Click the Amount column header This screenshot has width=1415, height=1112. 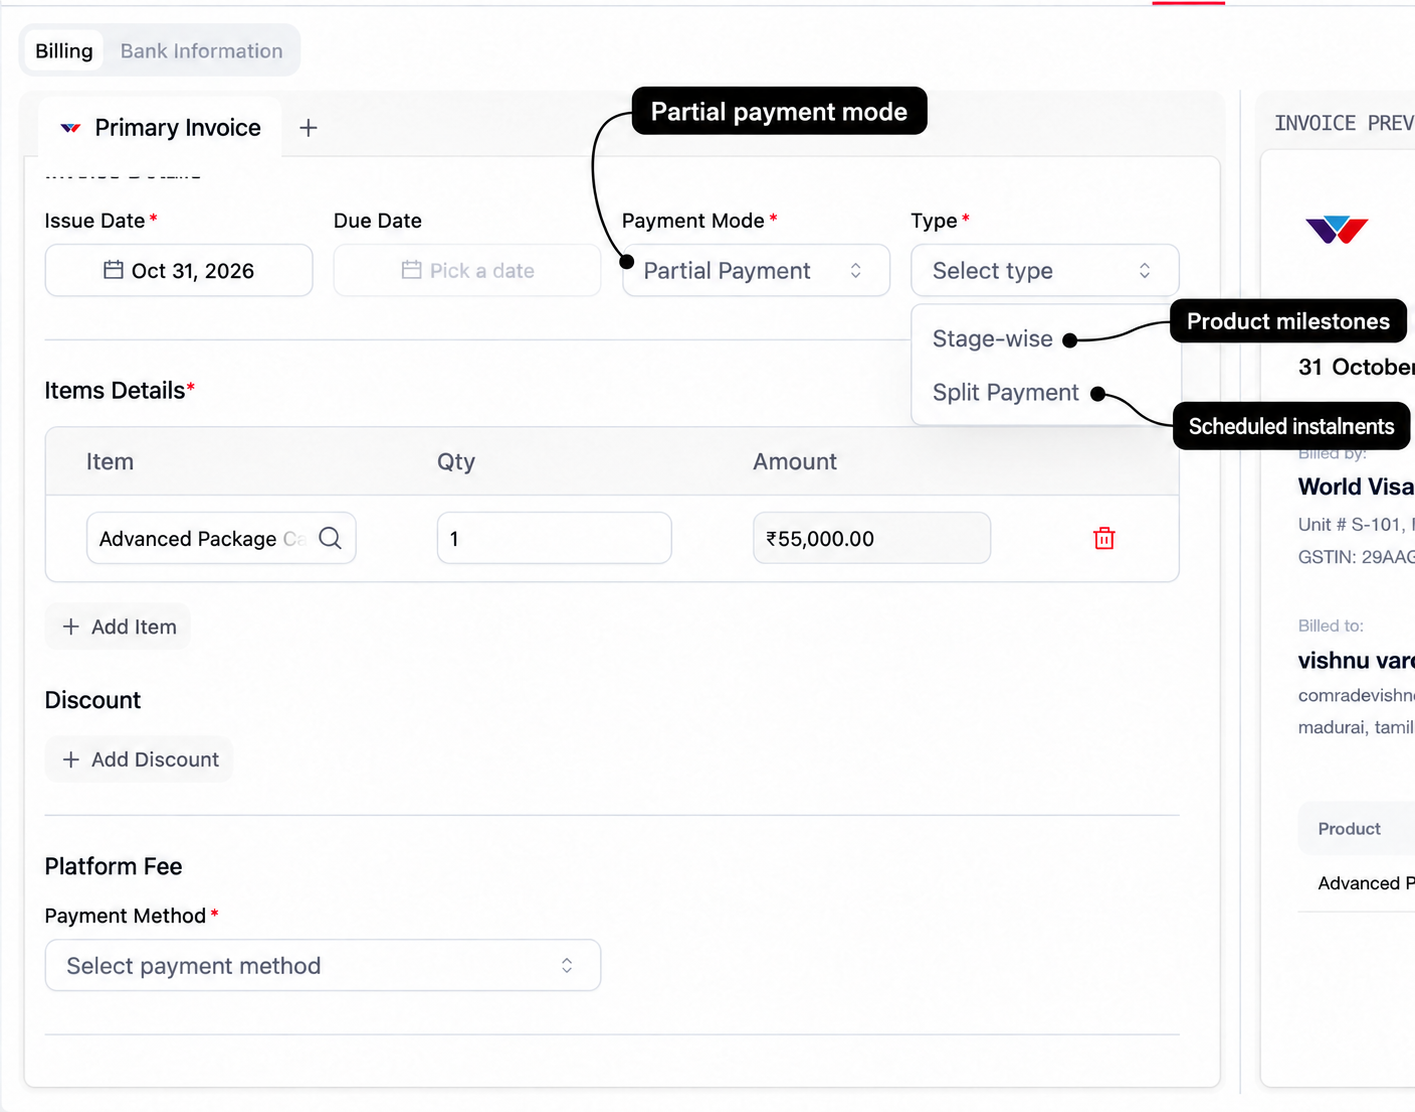(x=795, y=462)
